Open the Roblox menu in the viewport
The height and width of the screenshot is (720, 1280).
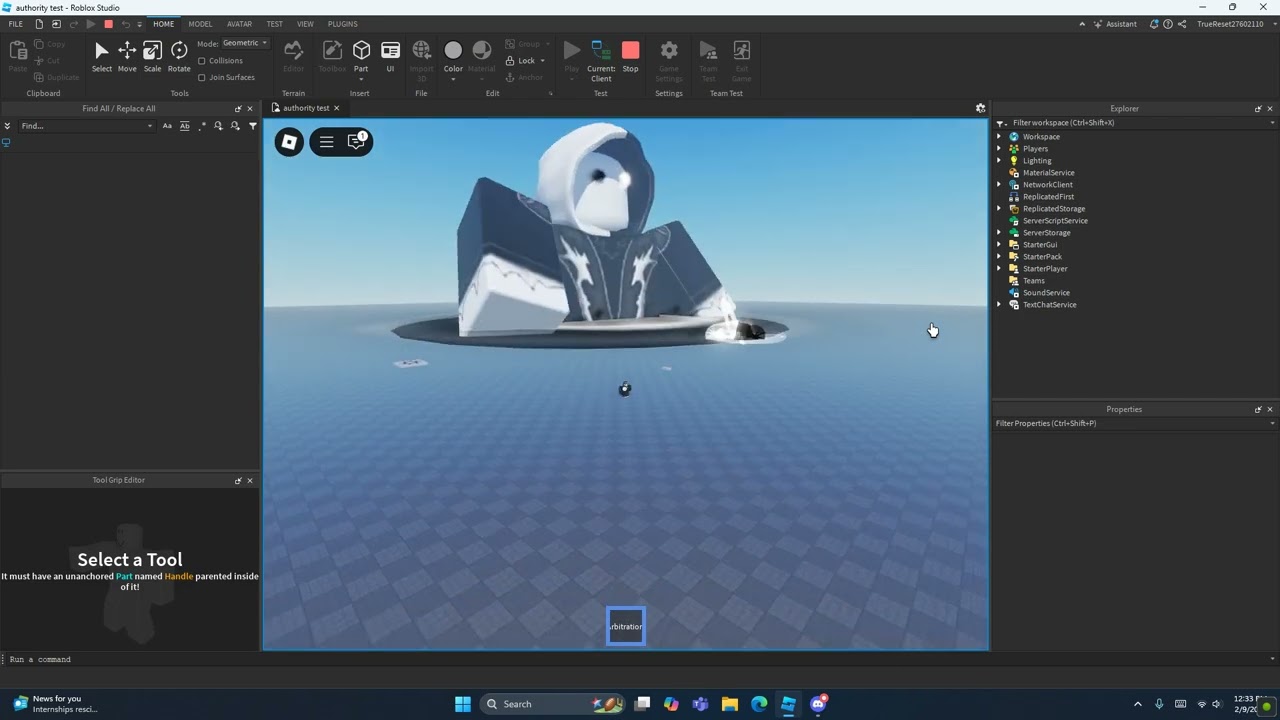pyautogui.click(x=289, y=142)
